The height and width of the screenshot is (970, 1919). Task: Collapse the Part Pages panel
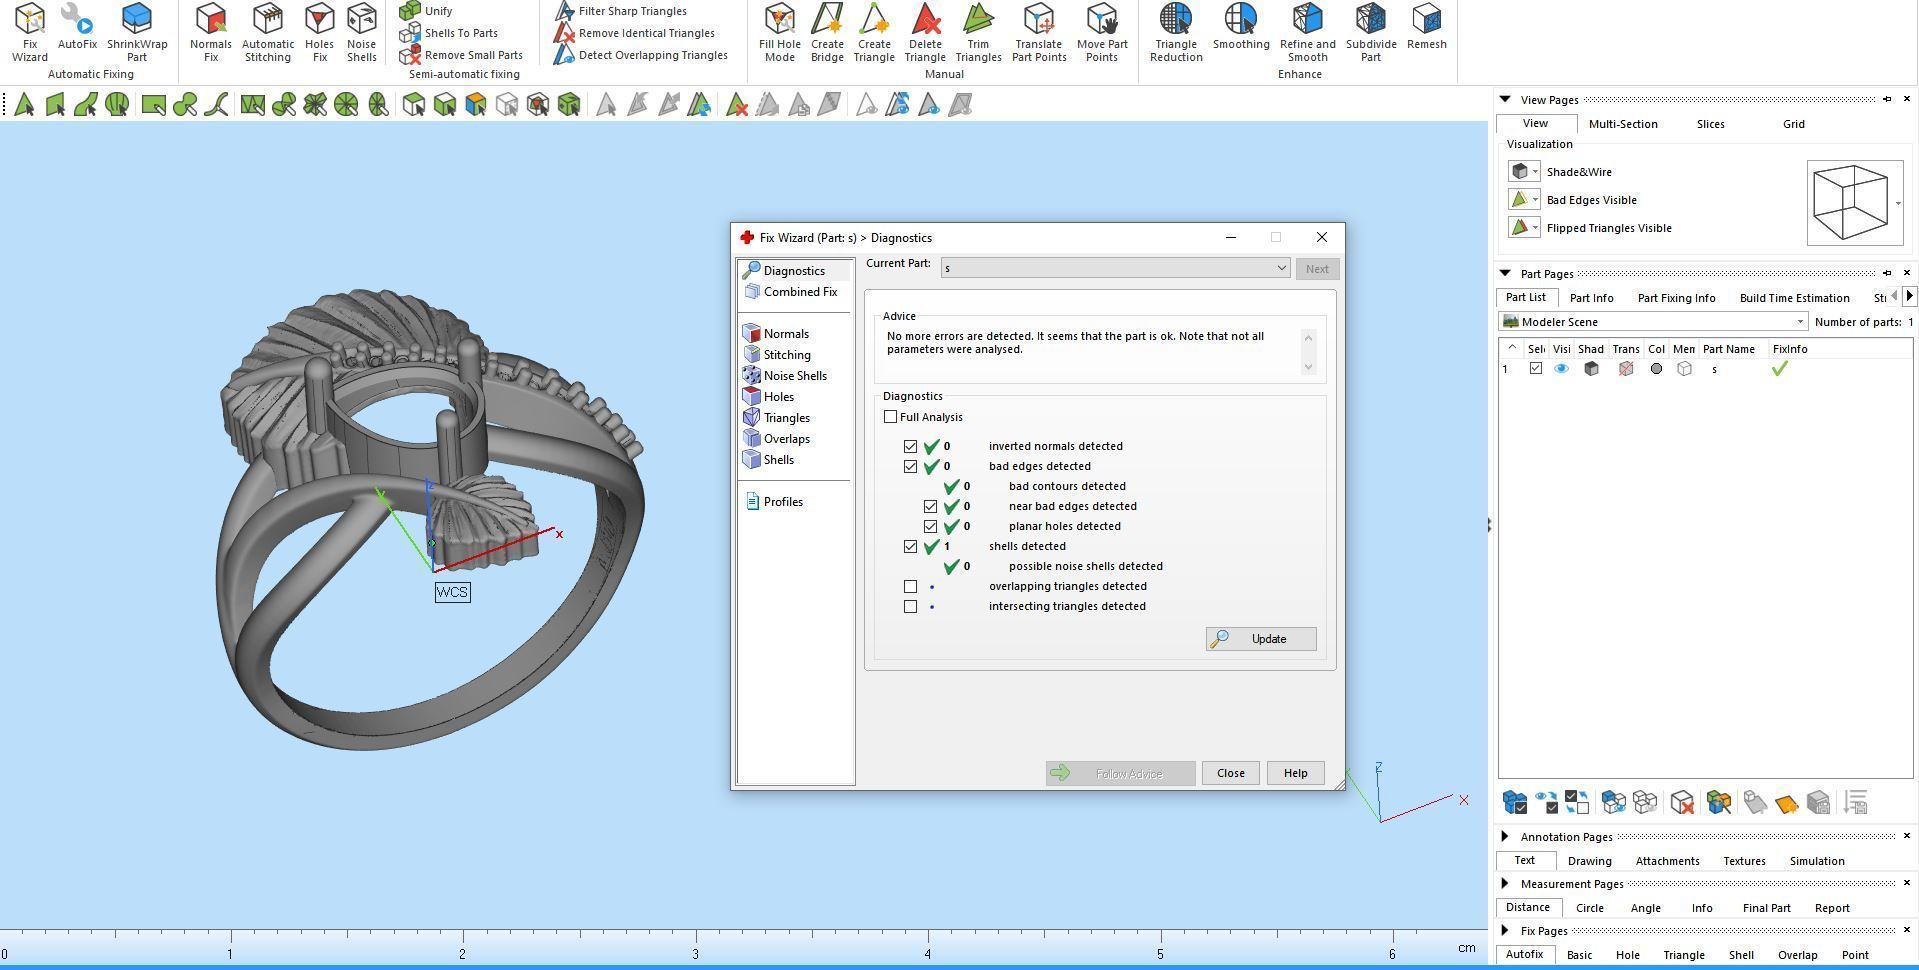1505,273
